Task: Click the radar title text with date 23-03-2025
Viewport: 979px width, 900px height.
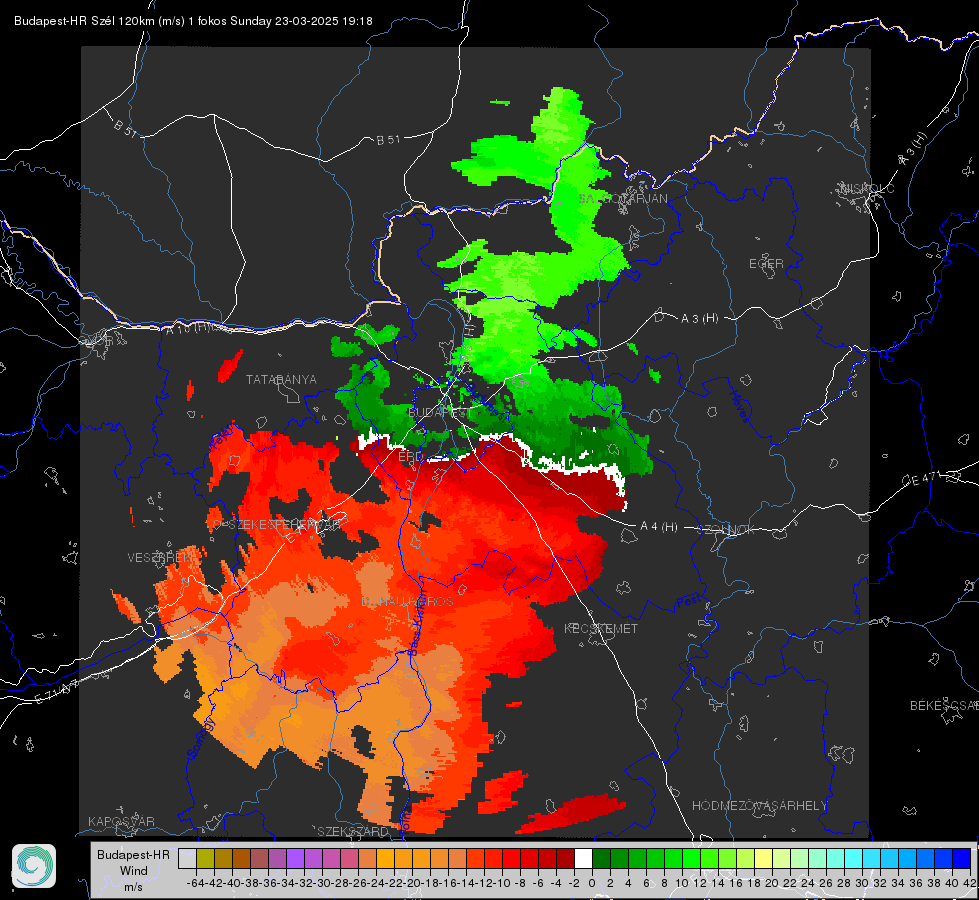Action: coord(193,21)
